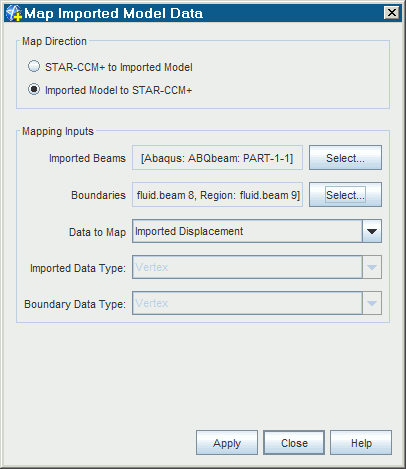This screenshot has width=406, height=469.
Task: Click the Data to Map label
Action: pyautogui.click(x=97, y=232)
